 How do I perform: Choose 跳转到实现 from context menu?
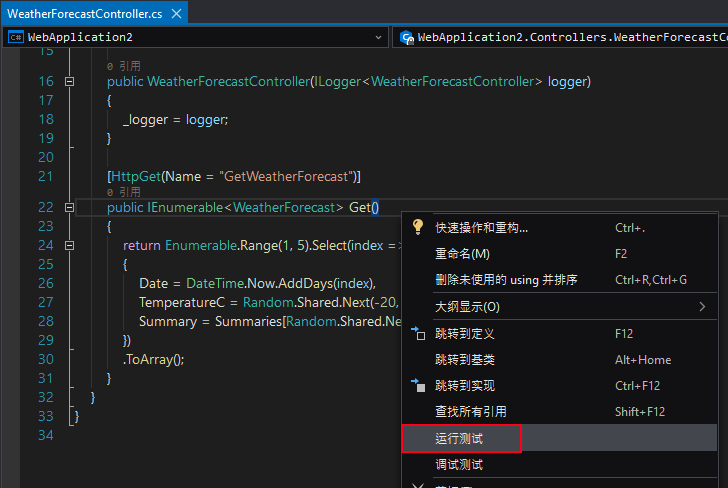tap(559, 385)
